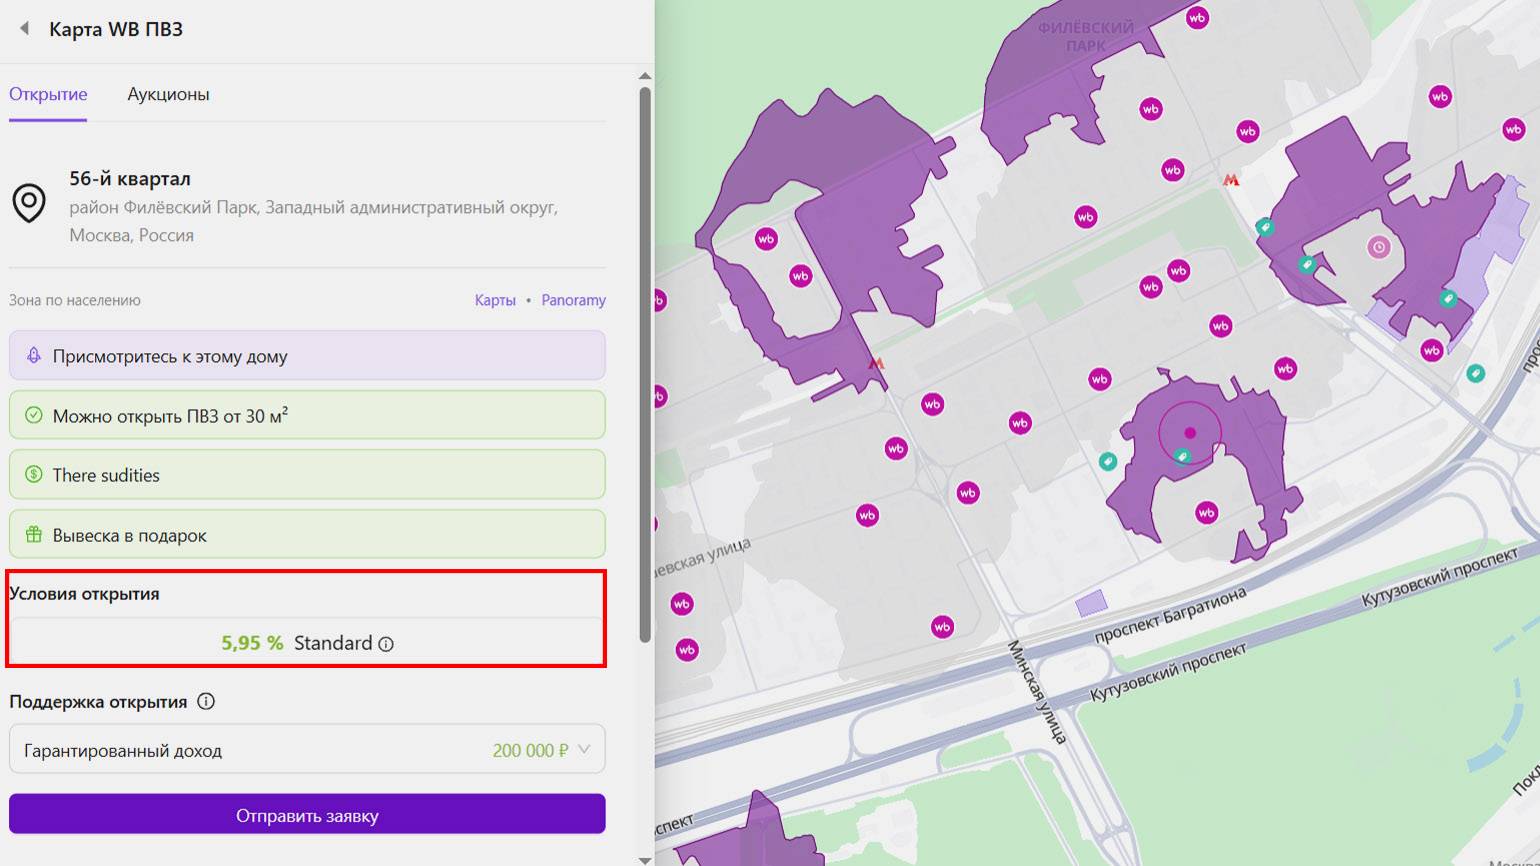This screenshot has width=1540, height=866.
Task: Click the chevron beside 200 000 ₽
Action: pyautogui.click(x=584, y=749)
